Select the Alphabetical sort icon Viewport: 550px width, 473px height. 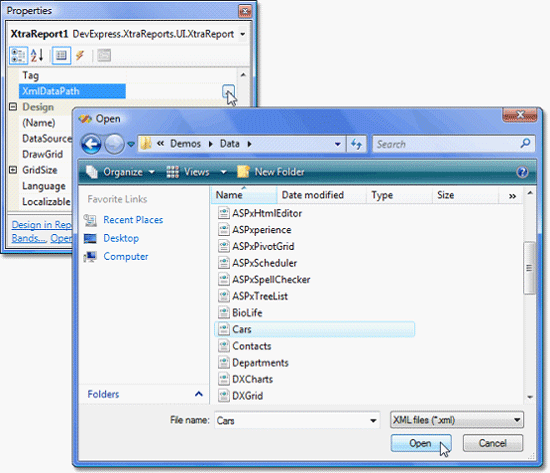(37, 55)
